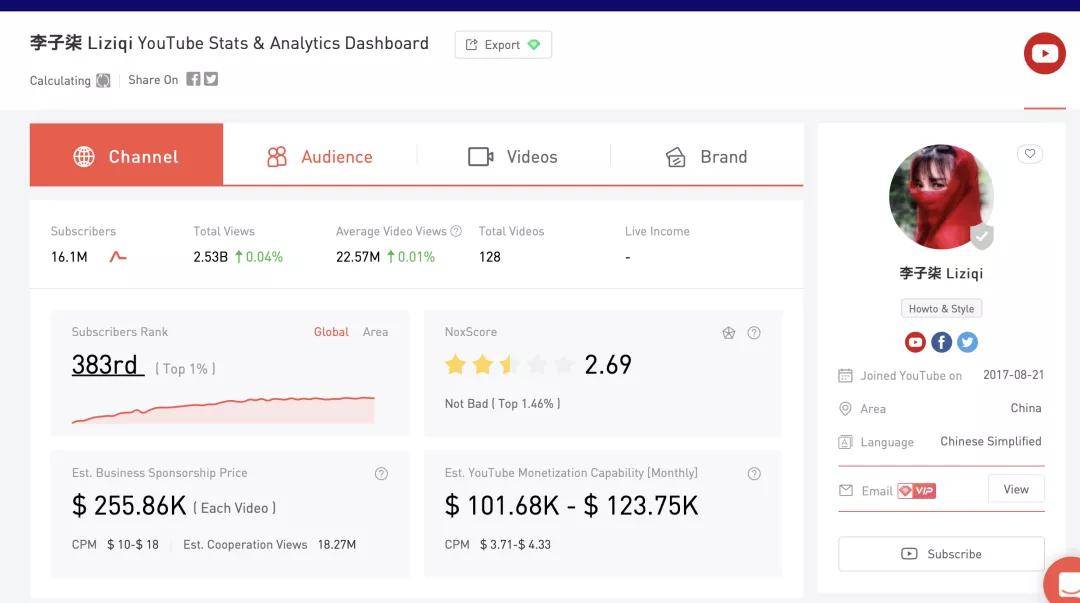
Task: Click the Export button
Action: (x=503, y=45)
